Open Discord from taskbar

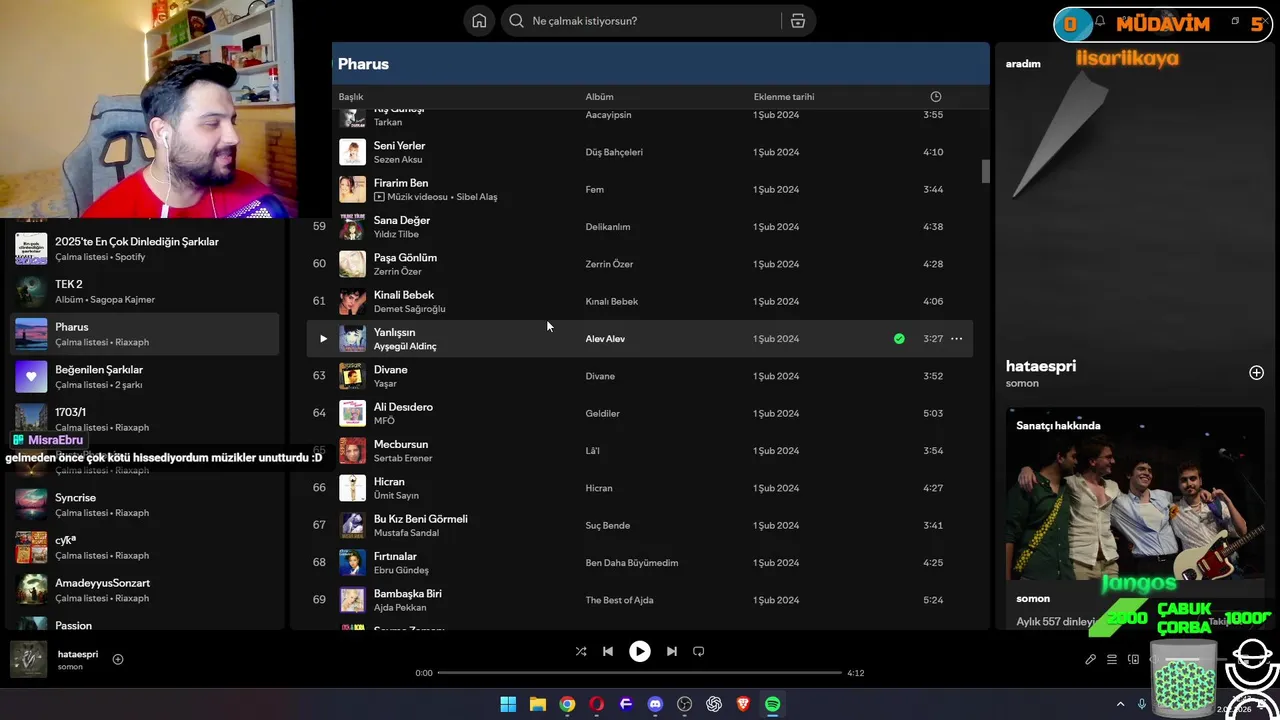tap(655, 704)
